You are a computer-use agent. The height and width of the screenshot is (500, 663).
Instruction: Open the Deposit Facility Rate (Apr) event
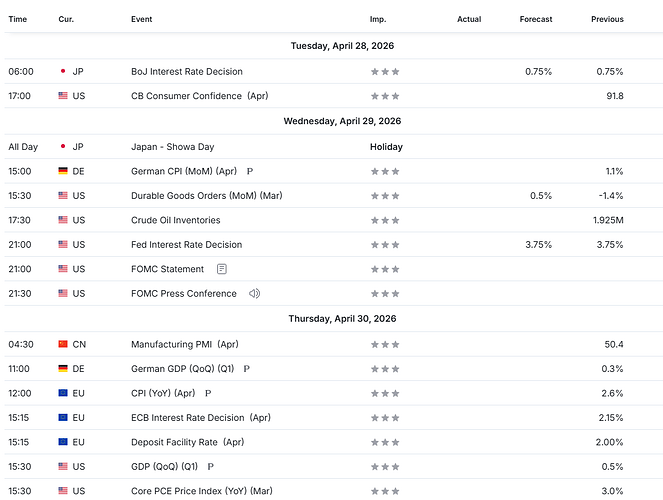click(x=188, y=442)
